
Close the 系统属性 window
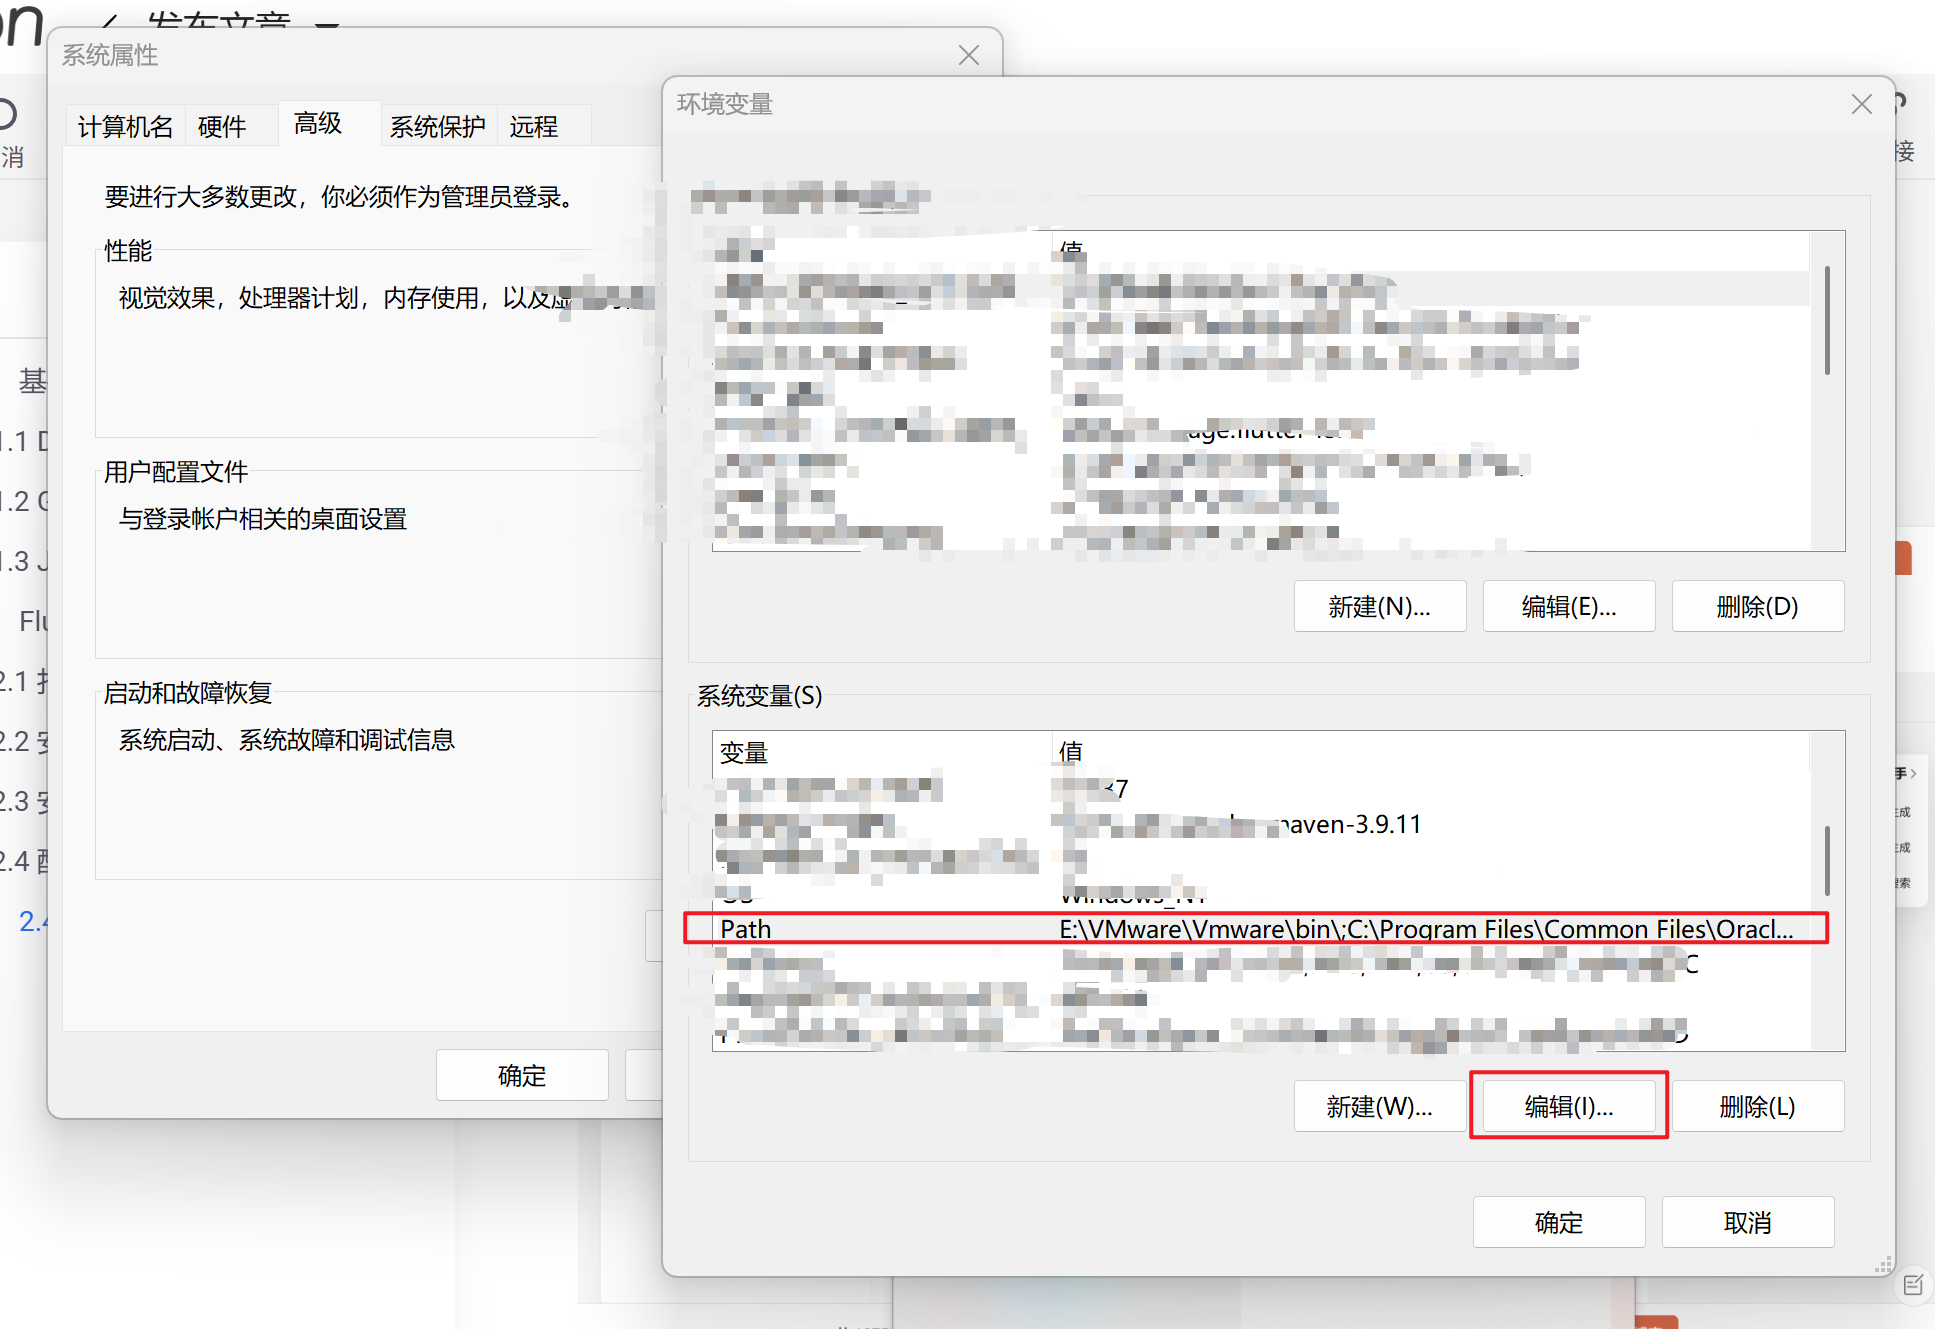pos(968,55)
